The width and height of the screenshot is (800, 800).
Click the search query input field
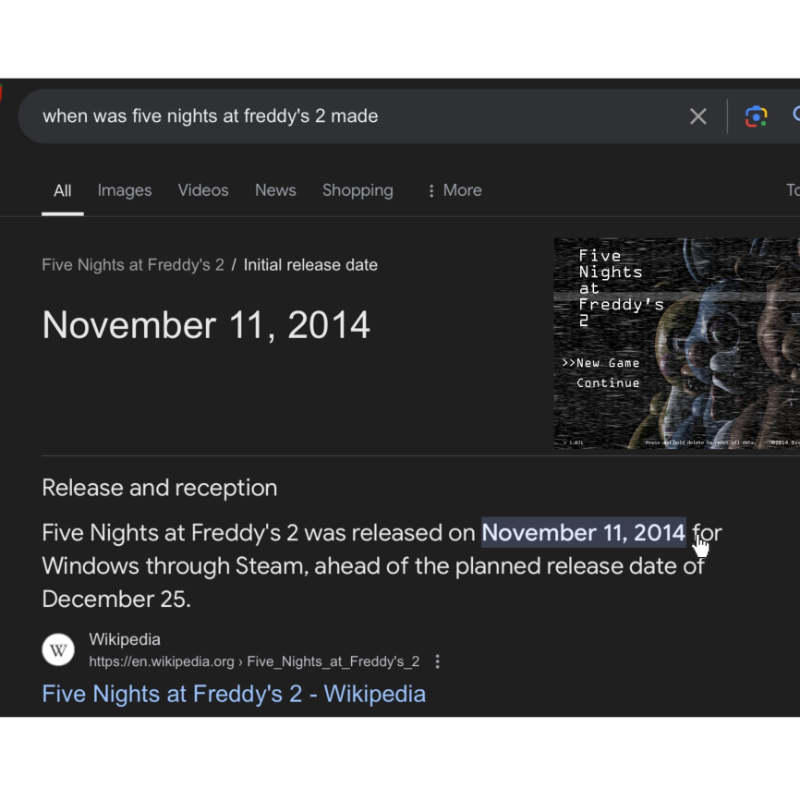[350, 116]
